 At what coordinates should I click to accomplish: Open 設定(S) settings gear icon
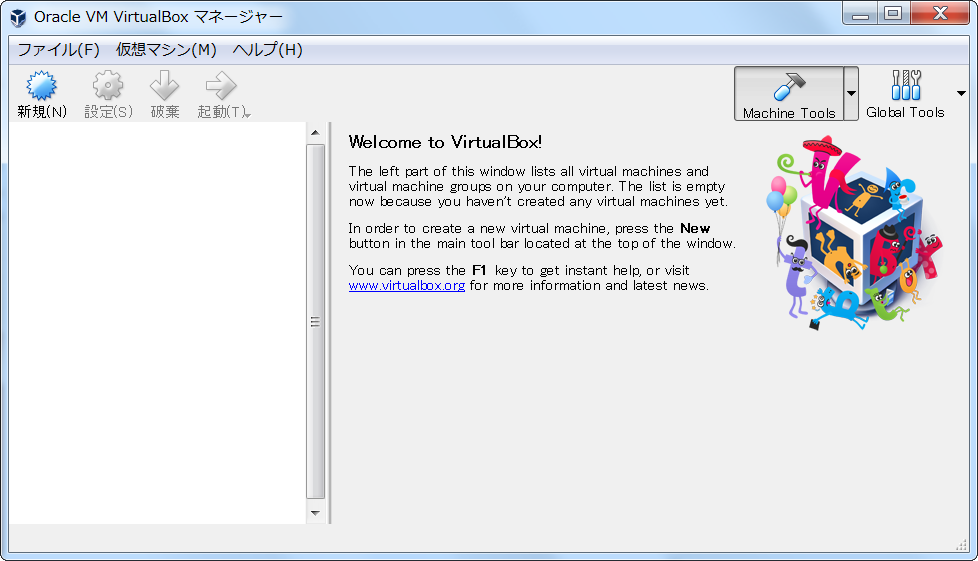tap(108, 85)
